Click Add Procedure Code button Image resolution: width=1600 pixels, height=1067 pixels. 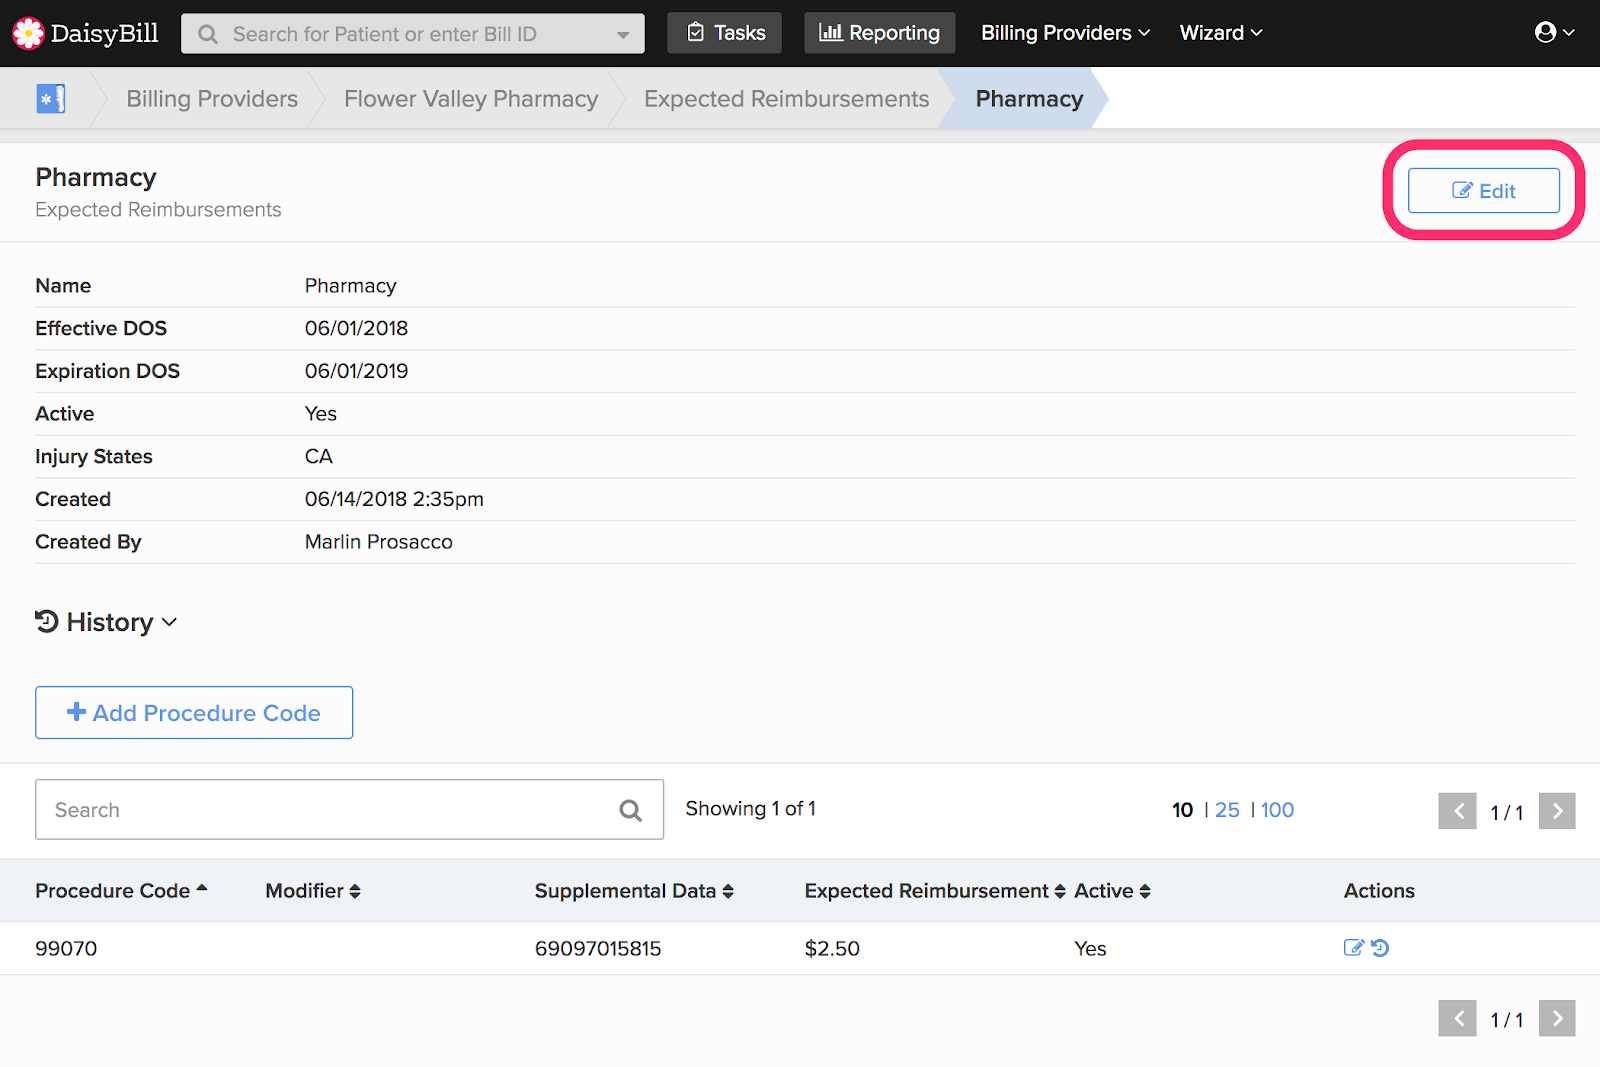coord(194,713)
